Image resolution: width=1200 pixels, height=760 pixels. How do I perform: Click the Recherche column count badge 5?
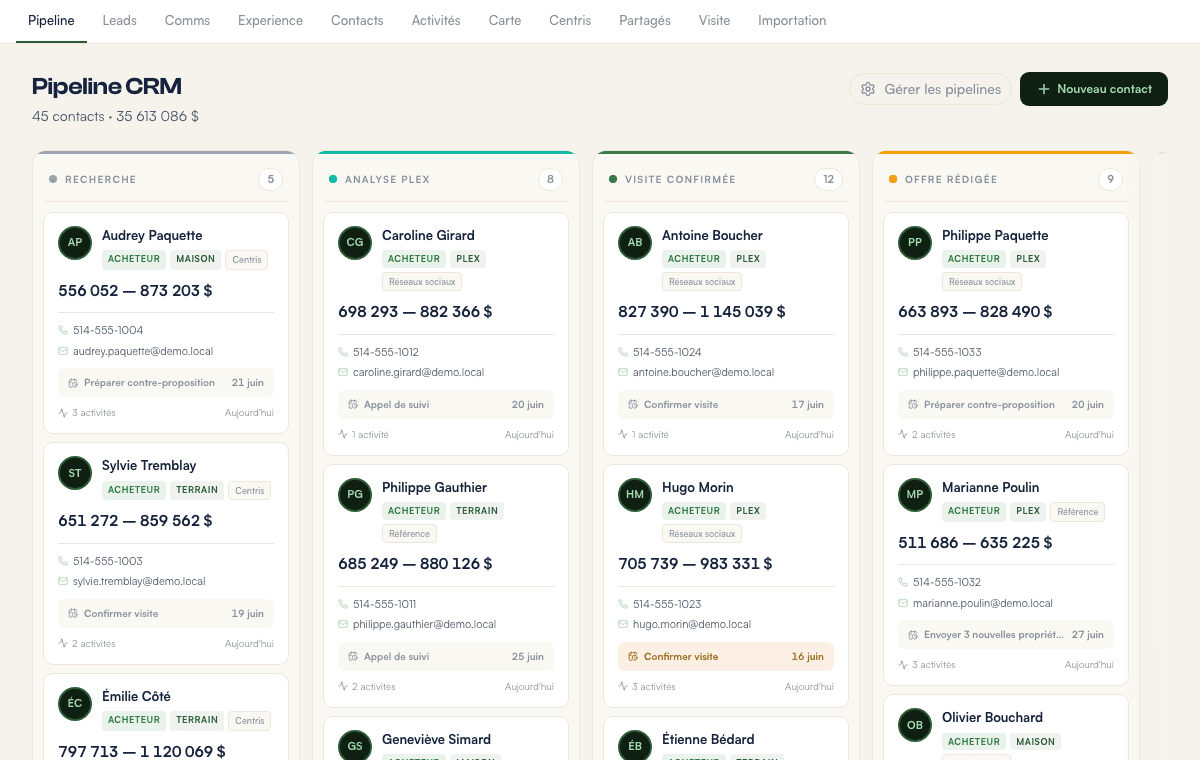270,180
